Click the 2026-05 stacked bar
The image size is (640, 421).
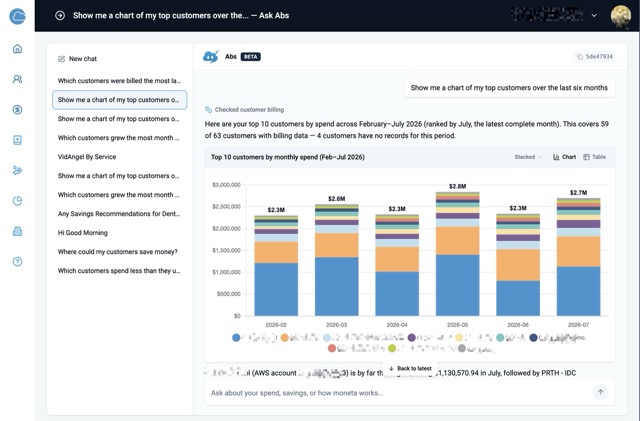(457, 254)
